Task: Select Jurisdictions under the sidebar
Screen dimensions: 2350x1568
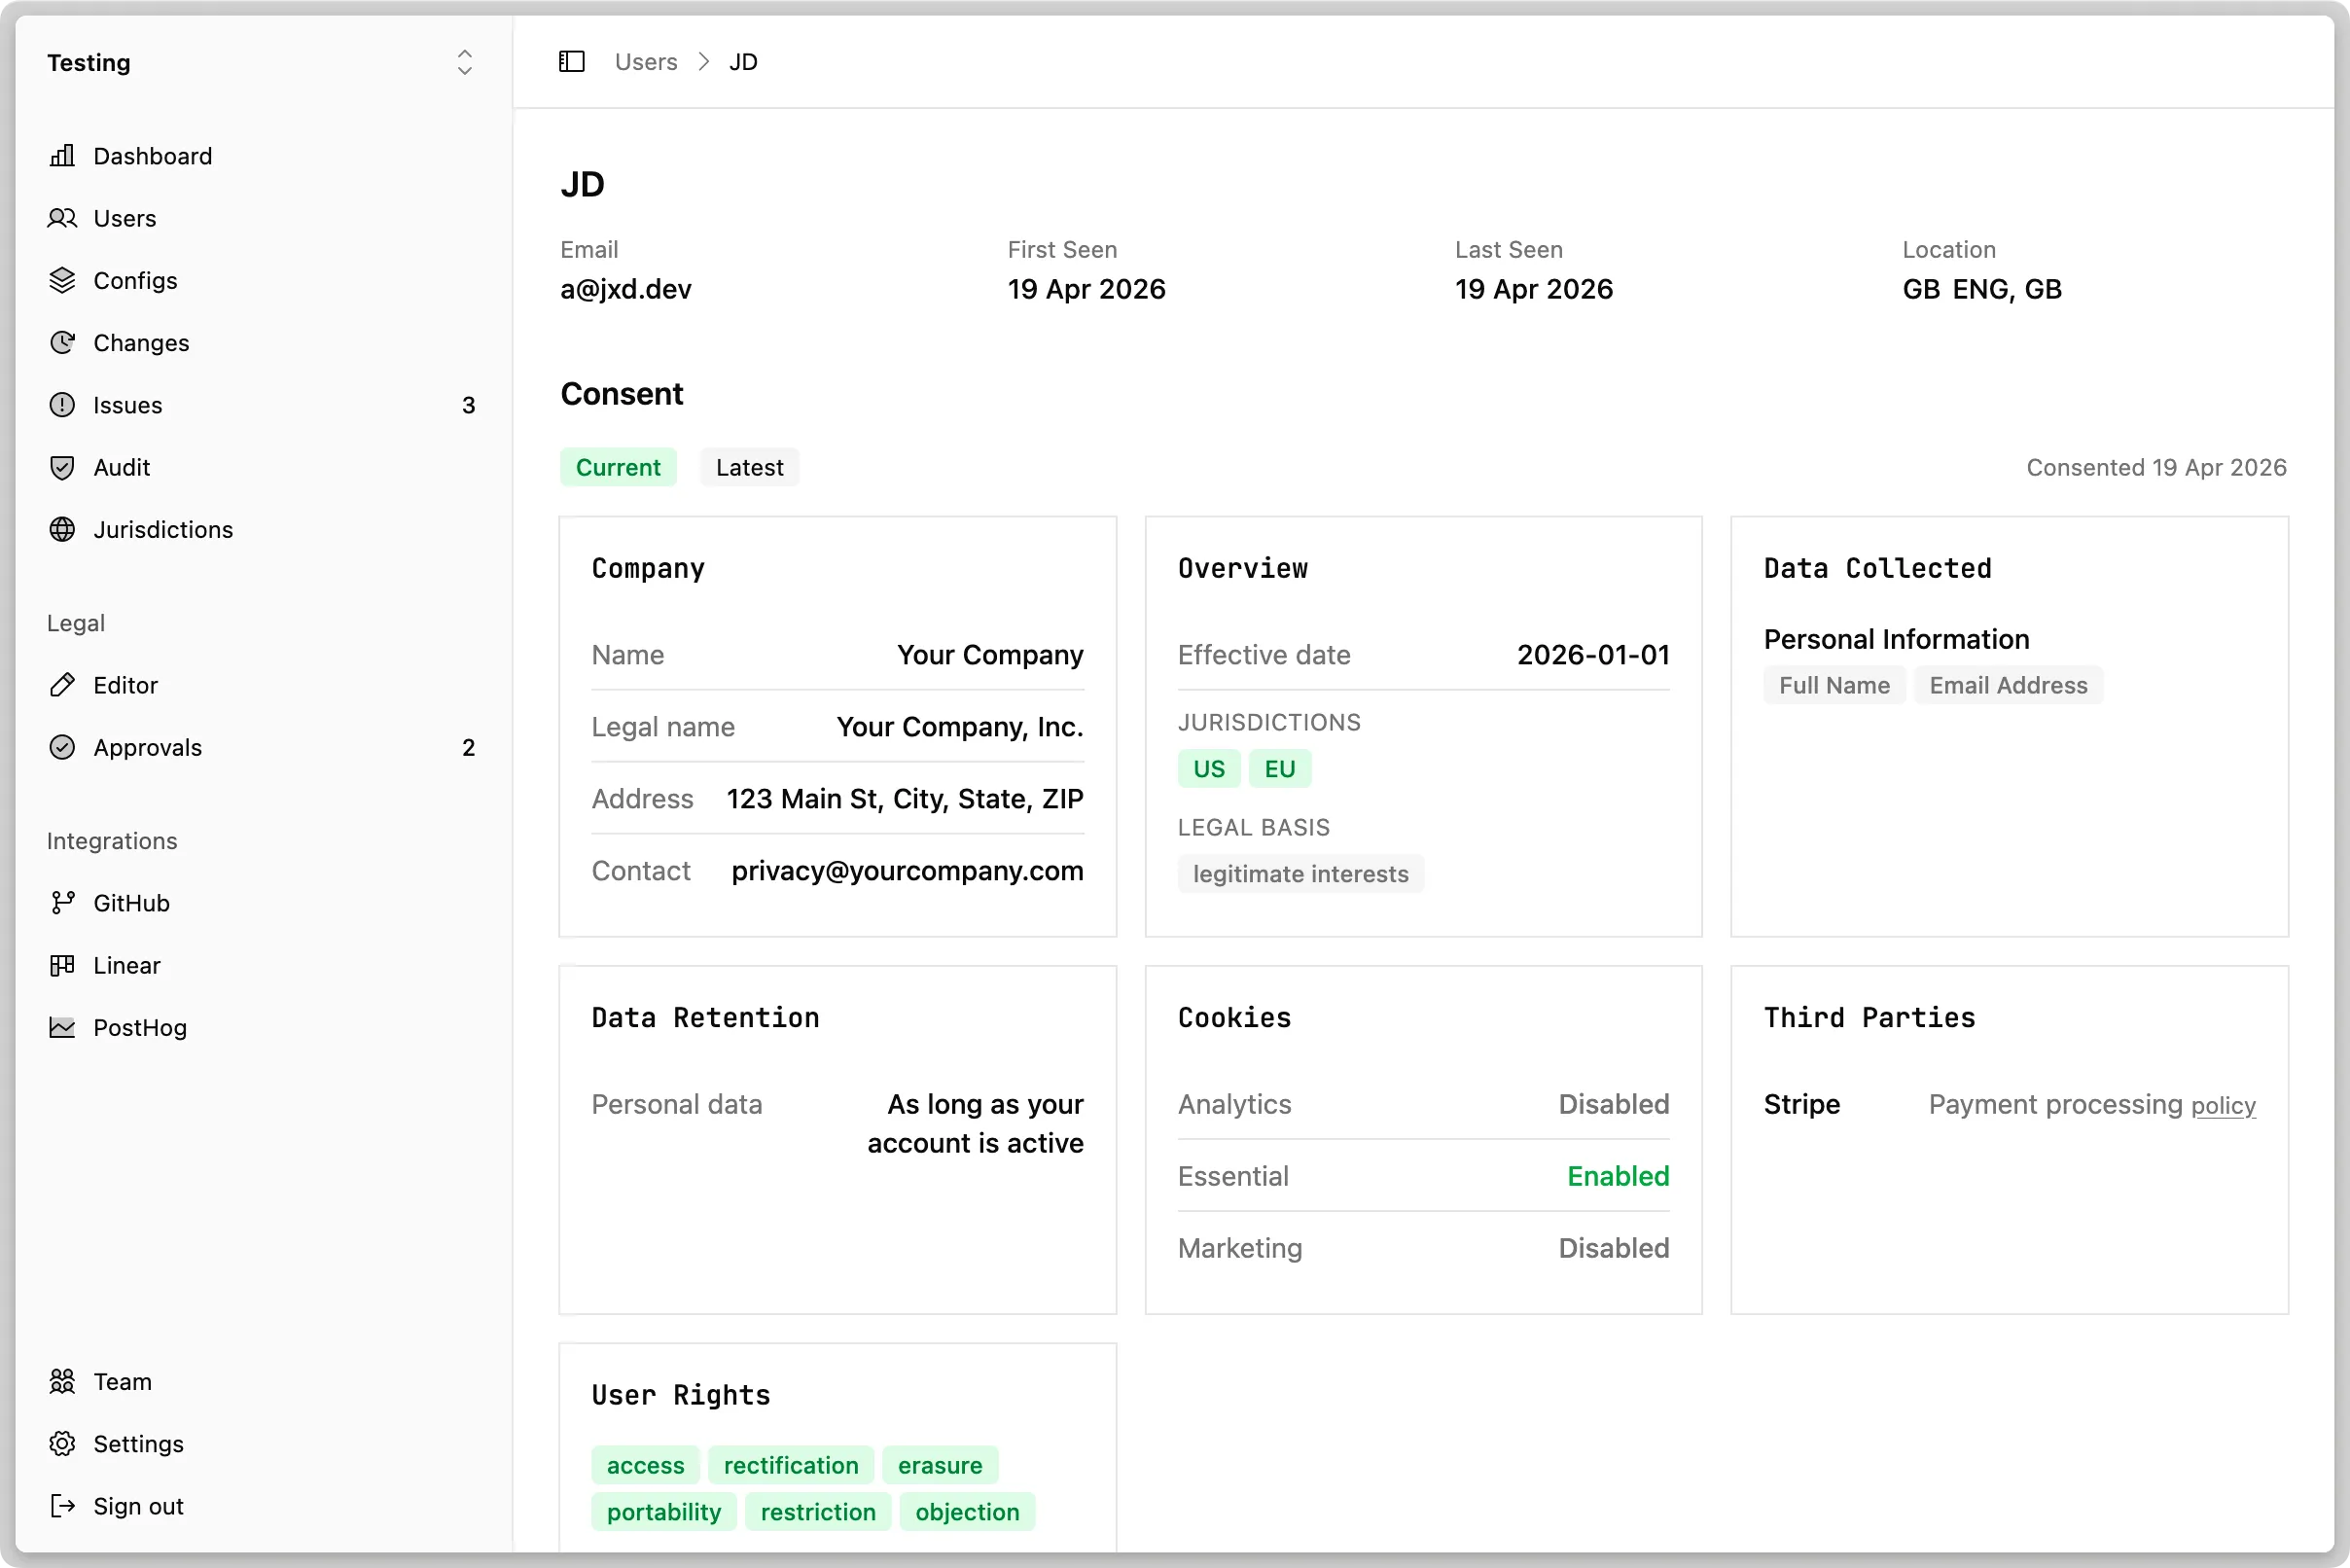Action: (x=163, y=529)
